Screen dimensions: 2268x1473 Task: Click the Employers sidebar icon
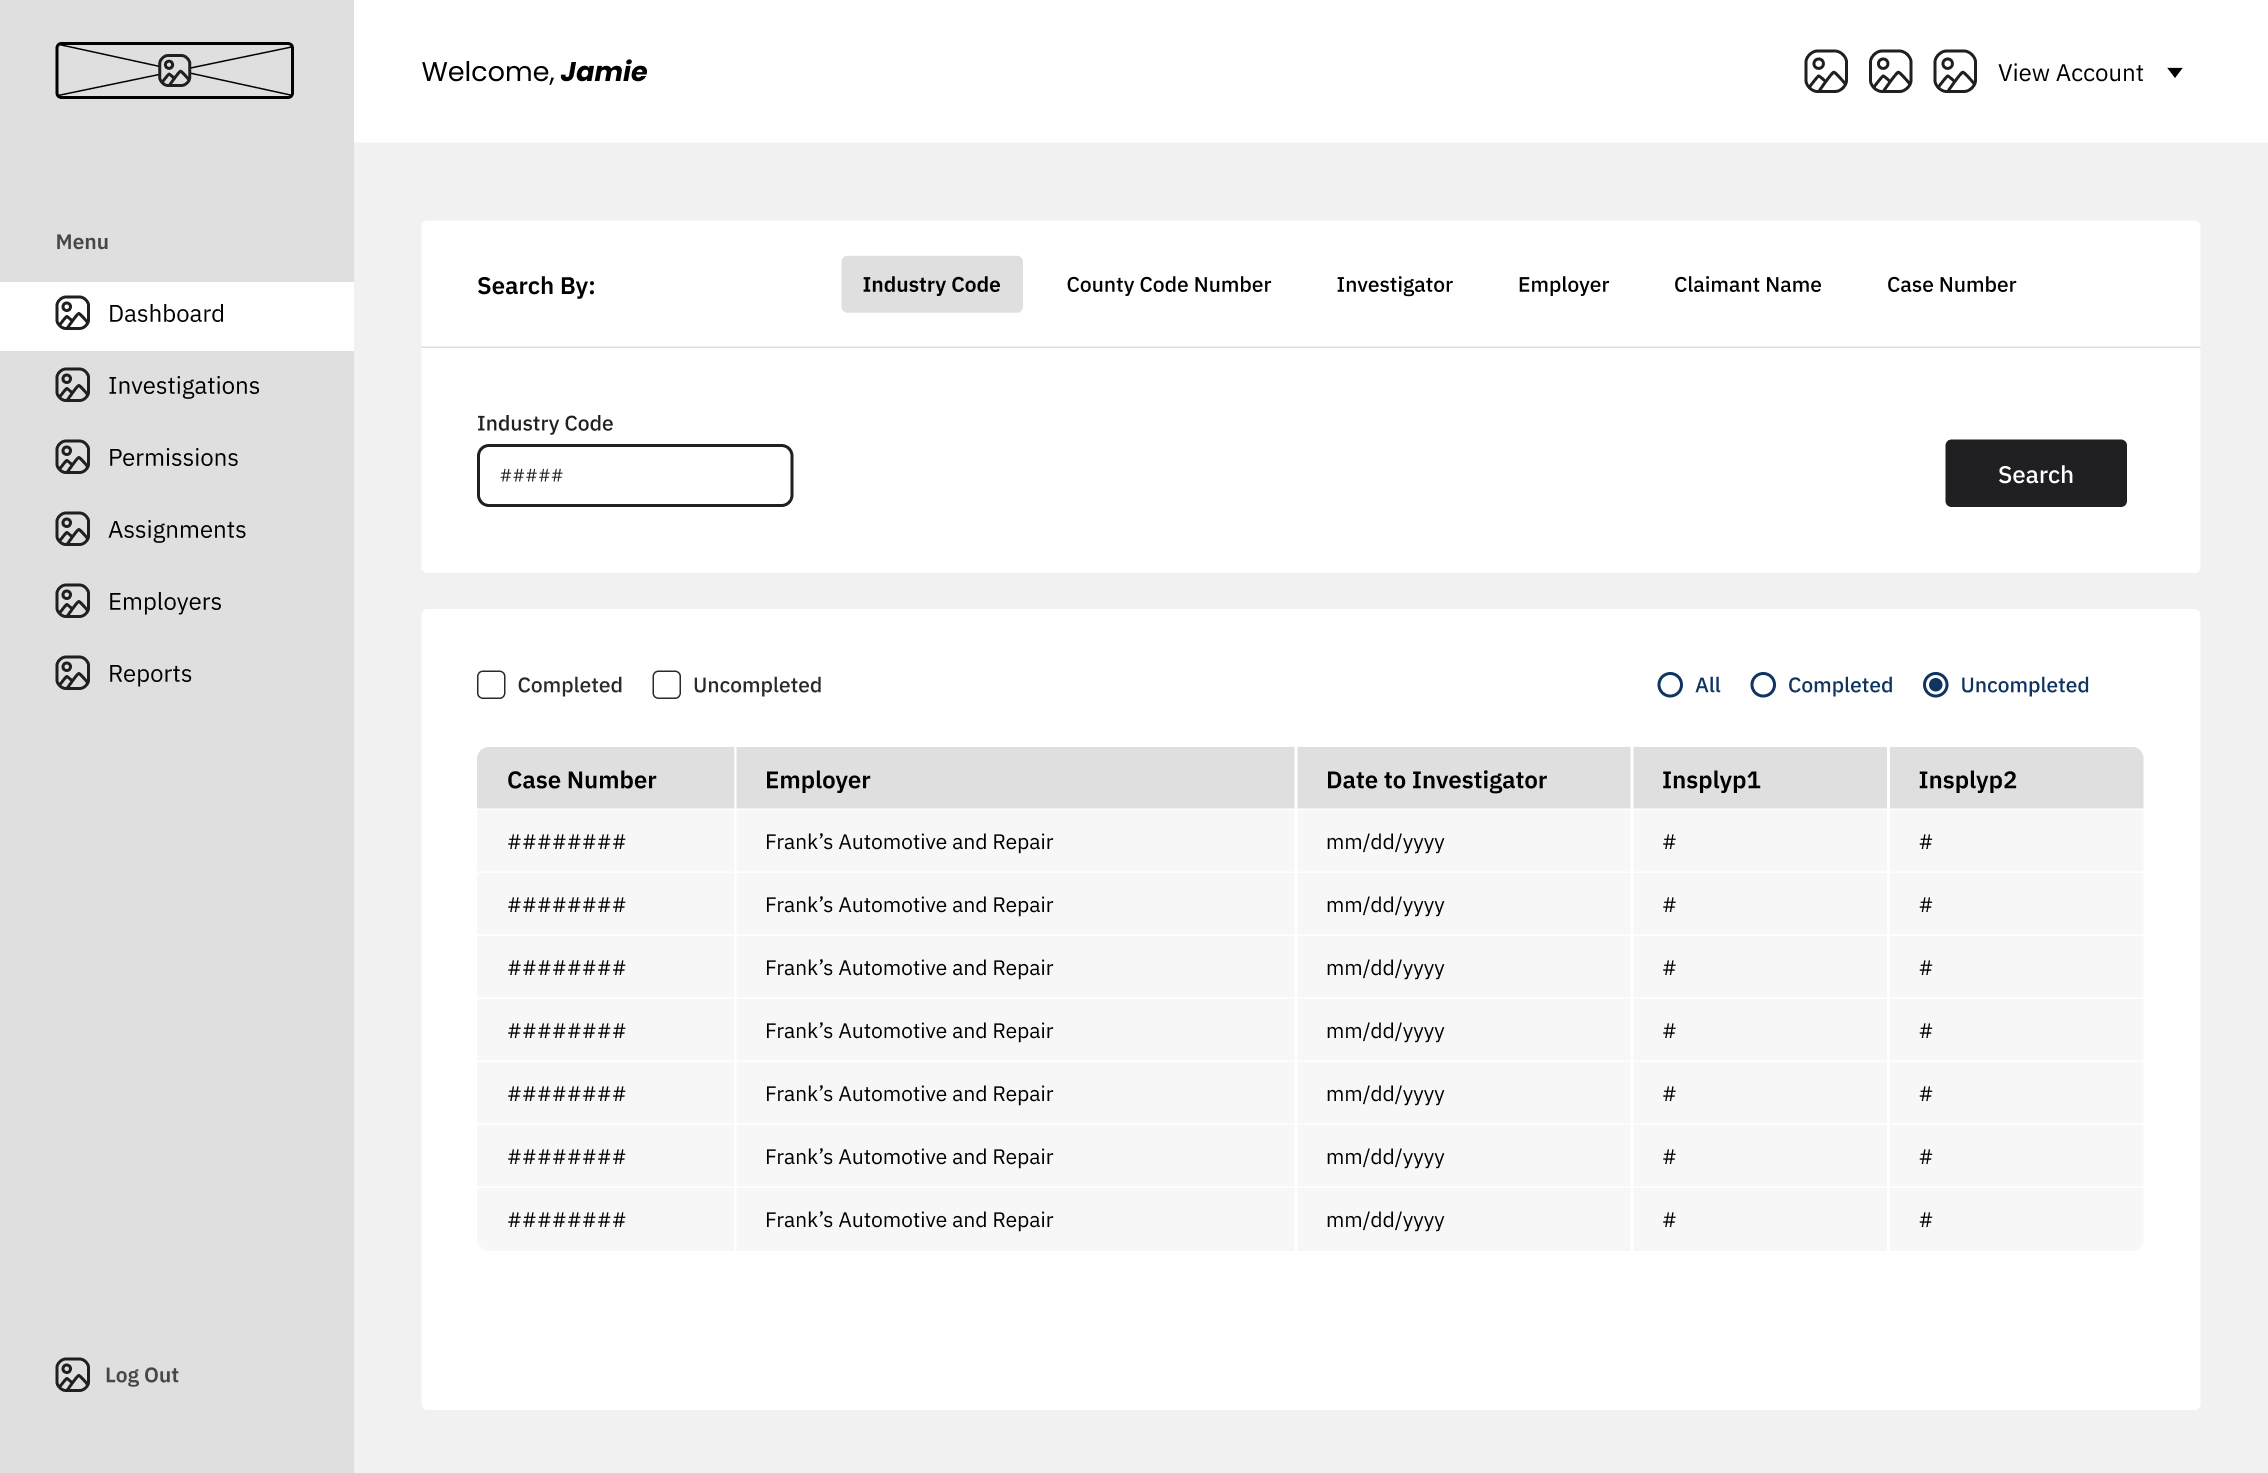tap(72, 601)
